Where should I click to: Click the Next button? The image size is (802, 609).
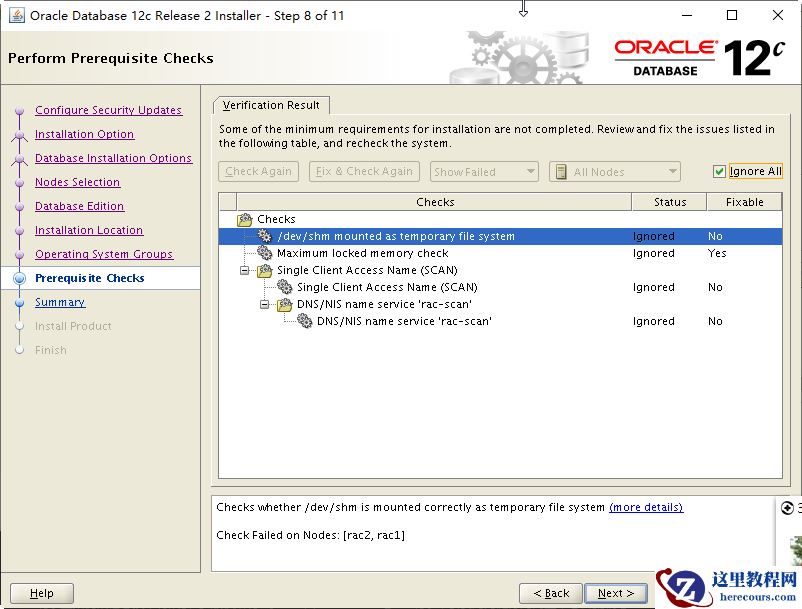616,593
